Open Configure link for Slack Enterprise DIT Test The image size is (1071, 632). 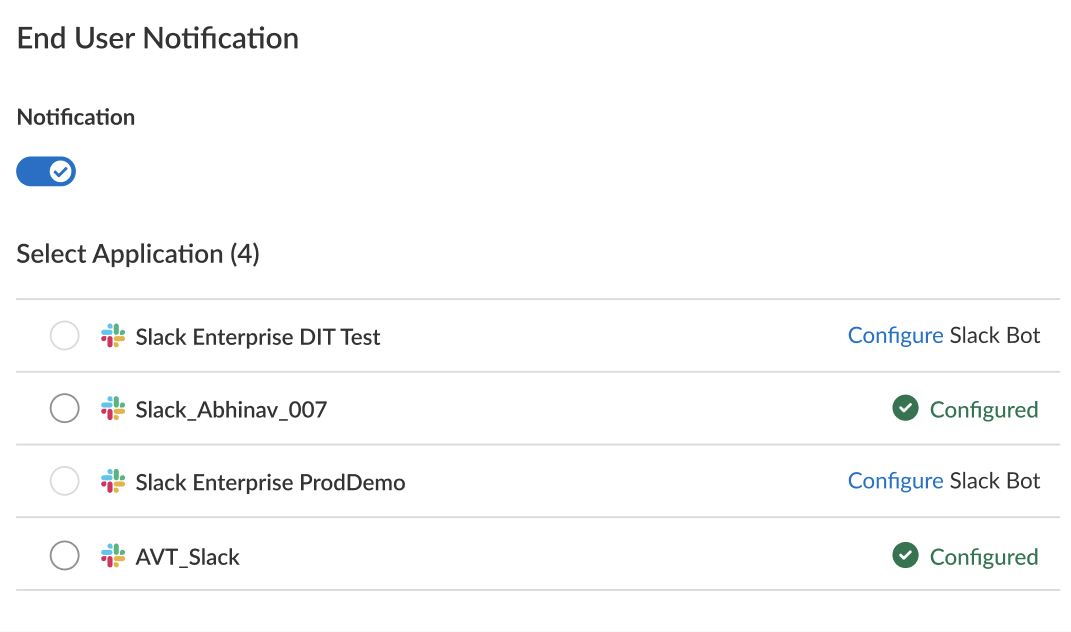(x=895, y=336)
